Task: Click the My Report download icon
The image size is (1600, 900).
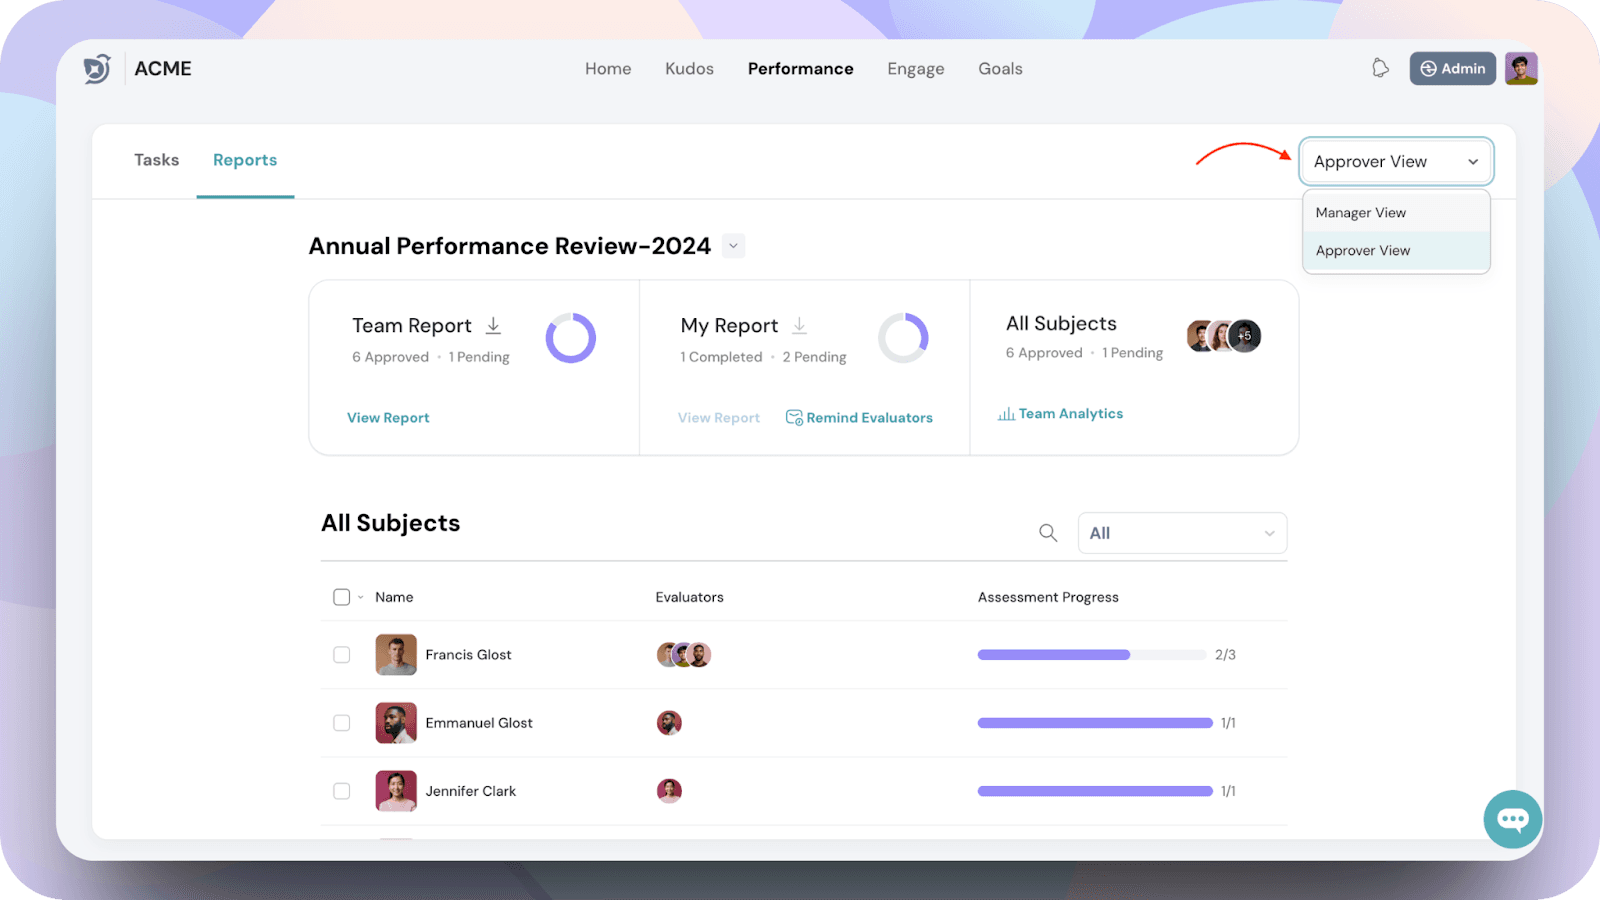Action: click(x=799, y=326)
